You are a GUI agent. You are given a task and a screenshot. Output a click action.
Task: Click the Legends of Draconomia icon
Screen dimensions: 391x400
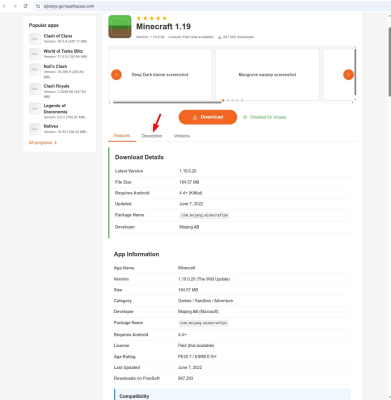35,109
